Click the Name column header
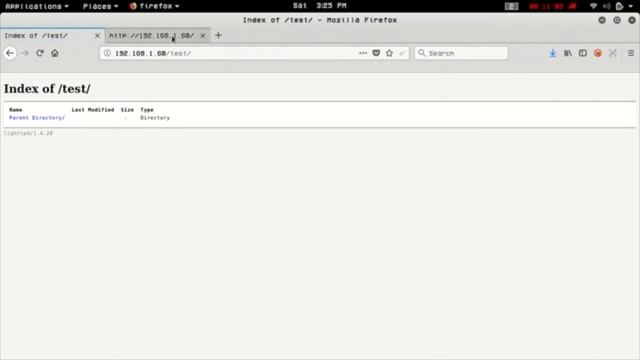This screenshot has height=360, width=640. (x=16, y=110)
